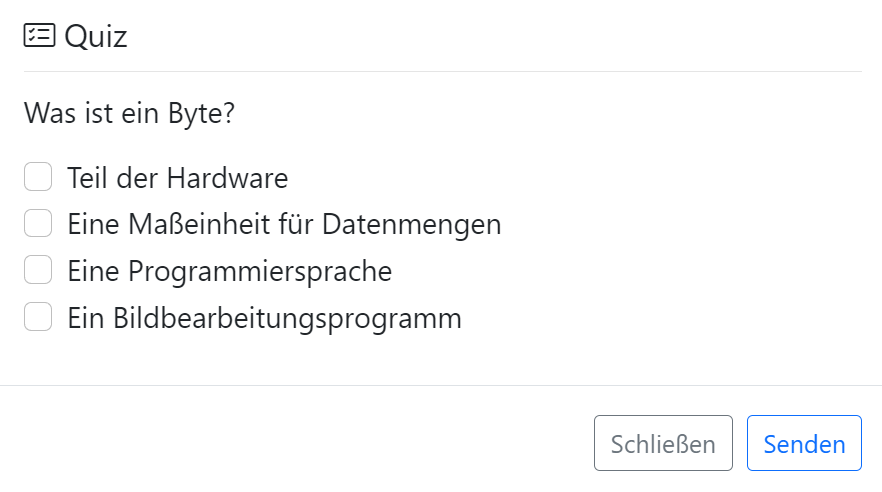
Task: Click the question 'Was ist ein Byte?'
Action: point(129,113)
